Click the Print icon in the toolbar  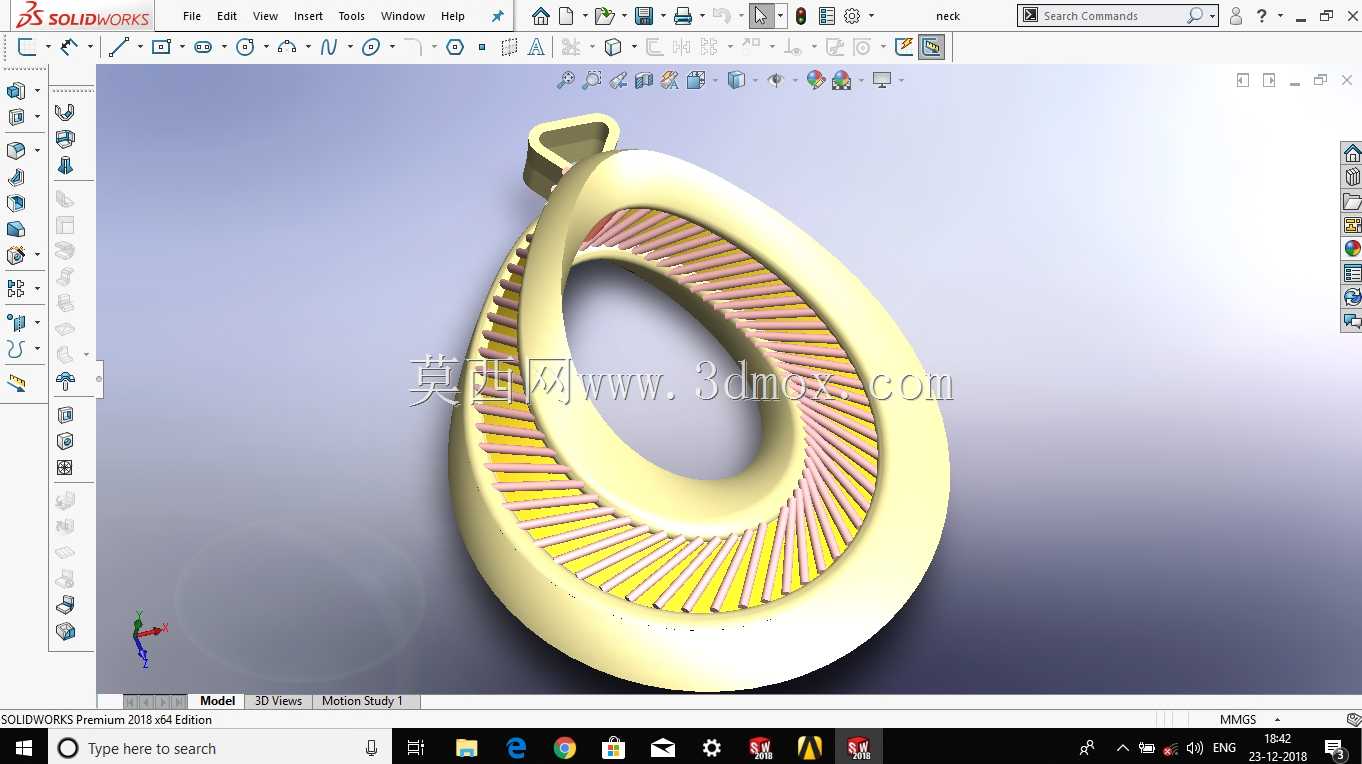[683, 16]
